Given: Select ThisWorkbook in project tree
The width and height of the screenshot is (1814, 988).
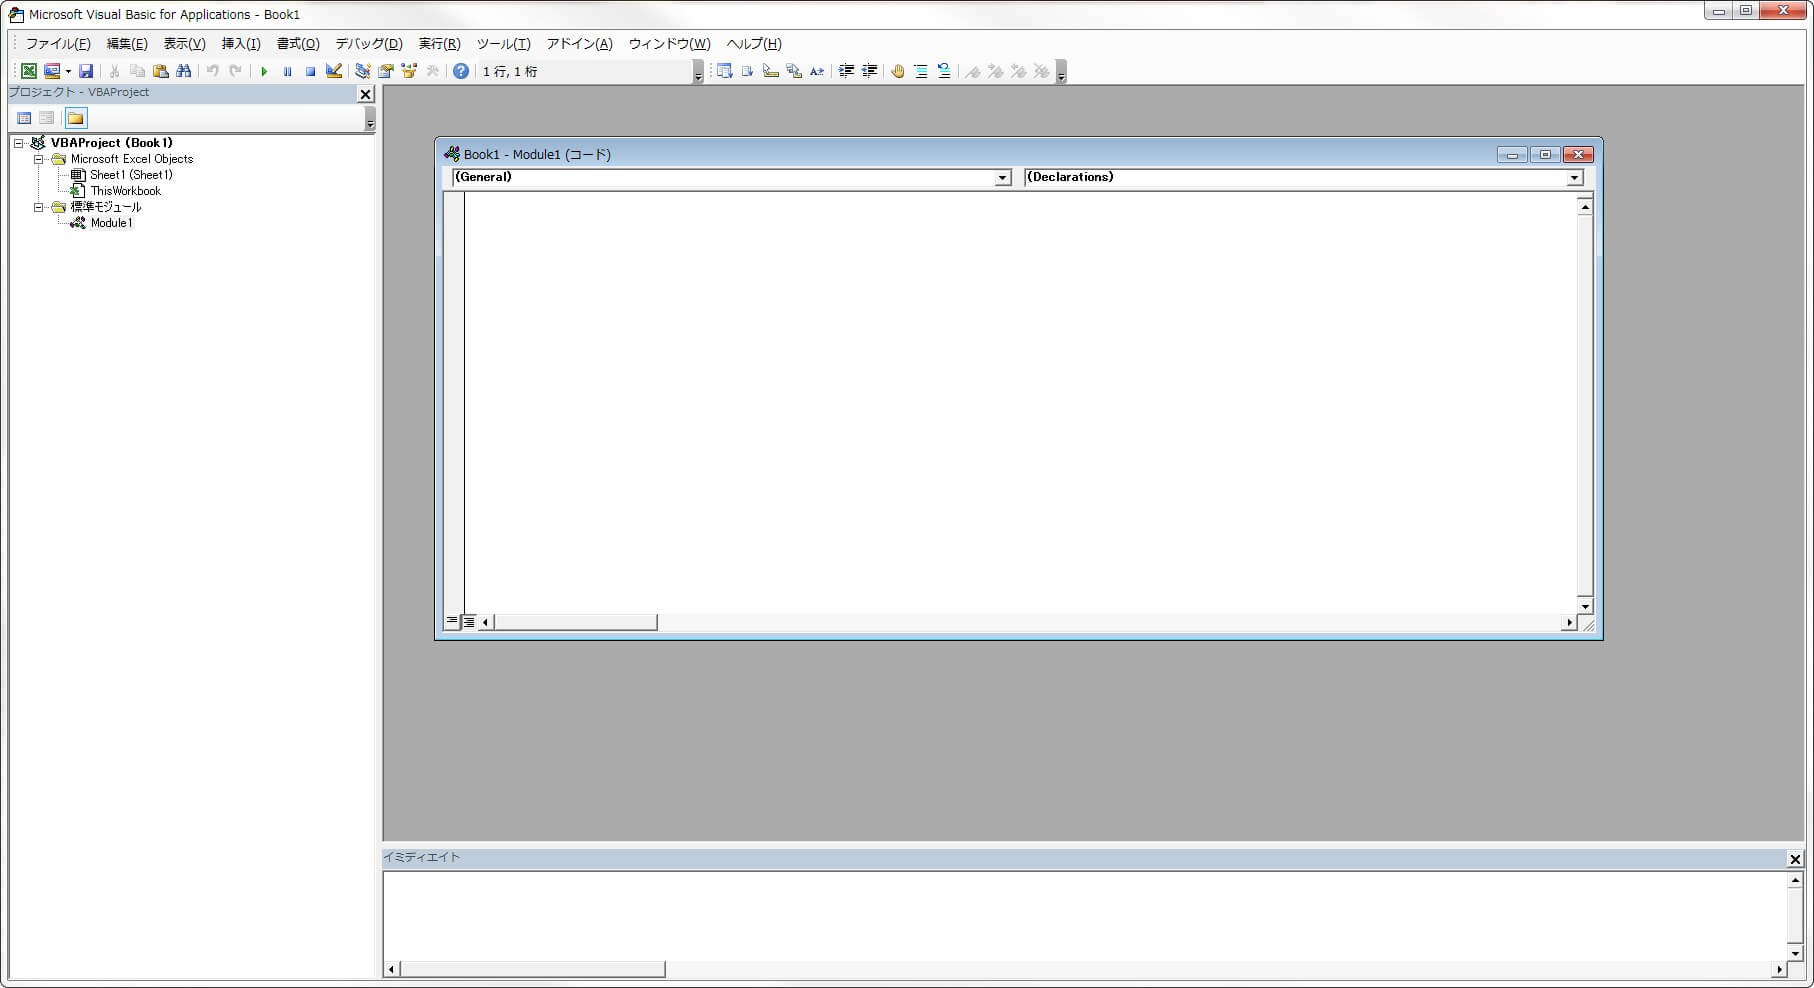Looking at the screenshot, I should click(125, 191).
